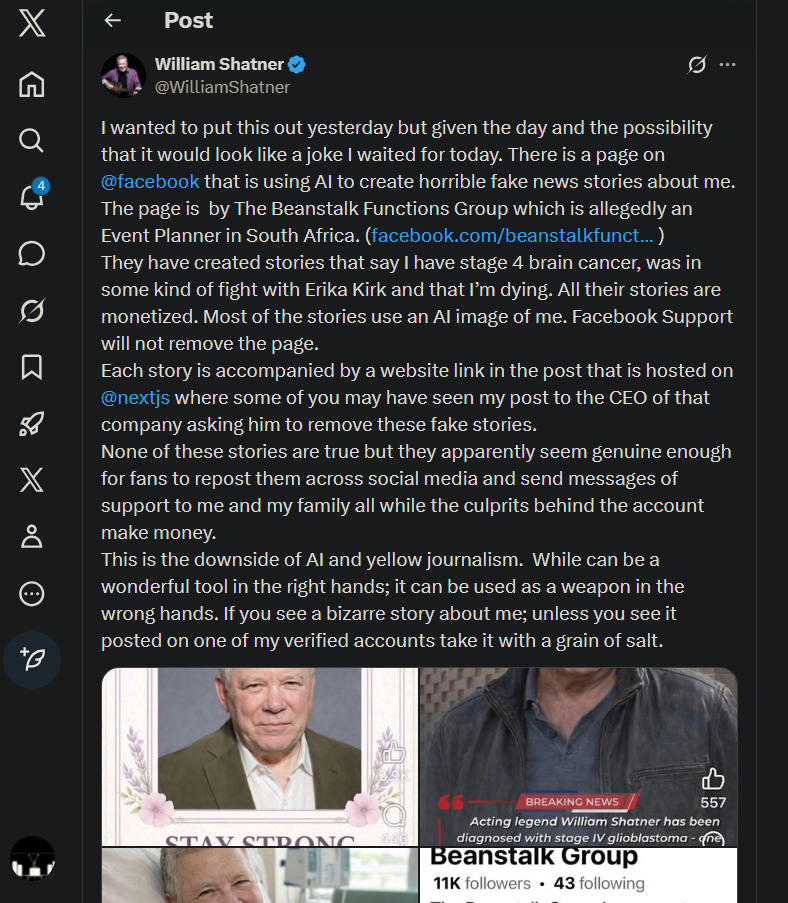Open the @nextjs mention link
This screenshot has width=788, height=903.
tap(135, 397)
